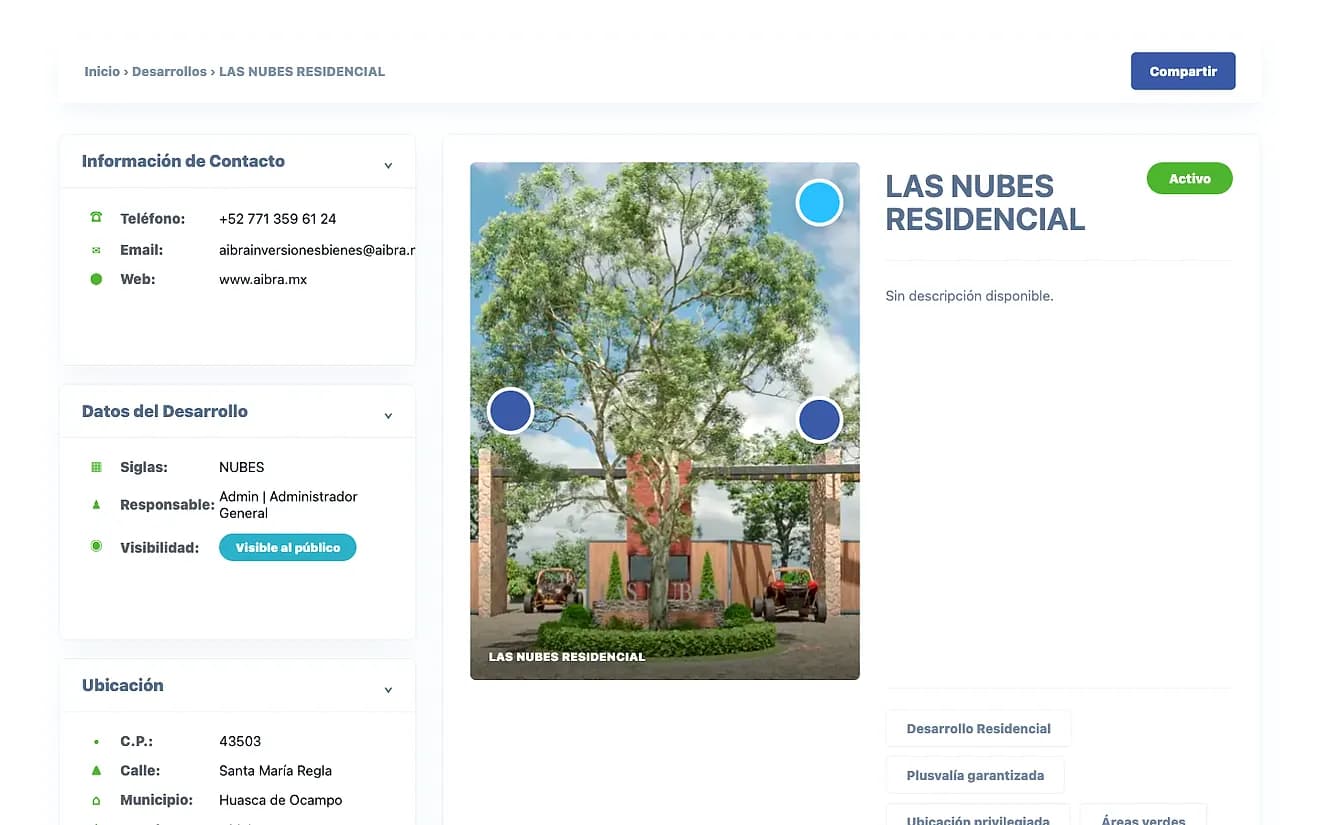Viewport: 1320px width, 825px height.
Task: Click Huasca de Ocampo municipality value
Action: [x=280, y=800]
